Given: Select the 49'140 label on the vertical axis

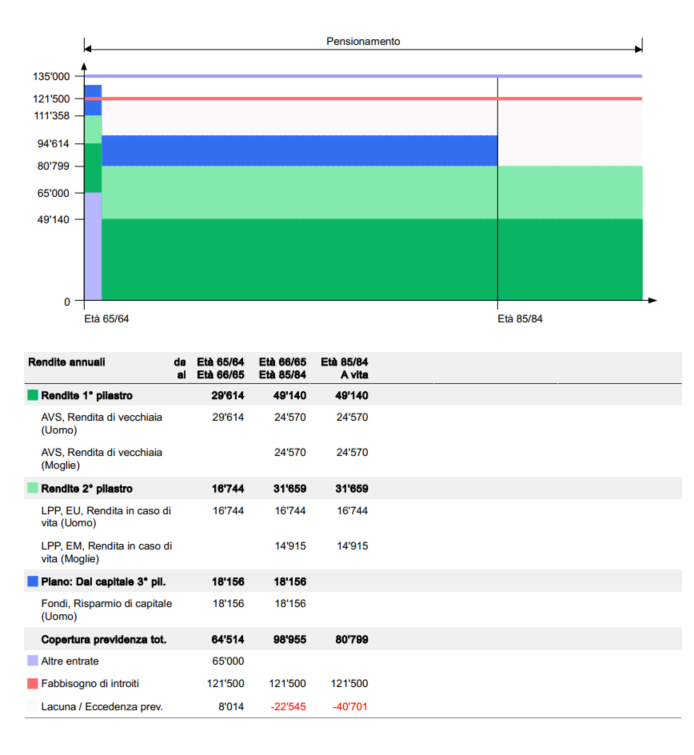Looking at the screenshot, I should (x=53, y=219).
